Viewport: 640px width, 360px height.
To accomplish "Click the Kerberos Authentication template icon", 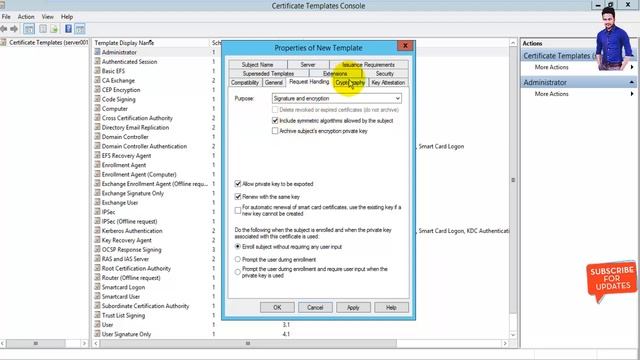I will pyautogui.click(x=97, y=230).
